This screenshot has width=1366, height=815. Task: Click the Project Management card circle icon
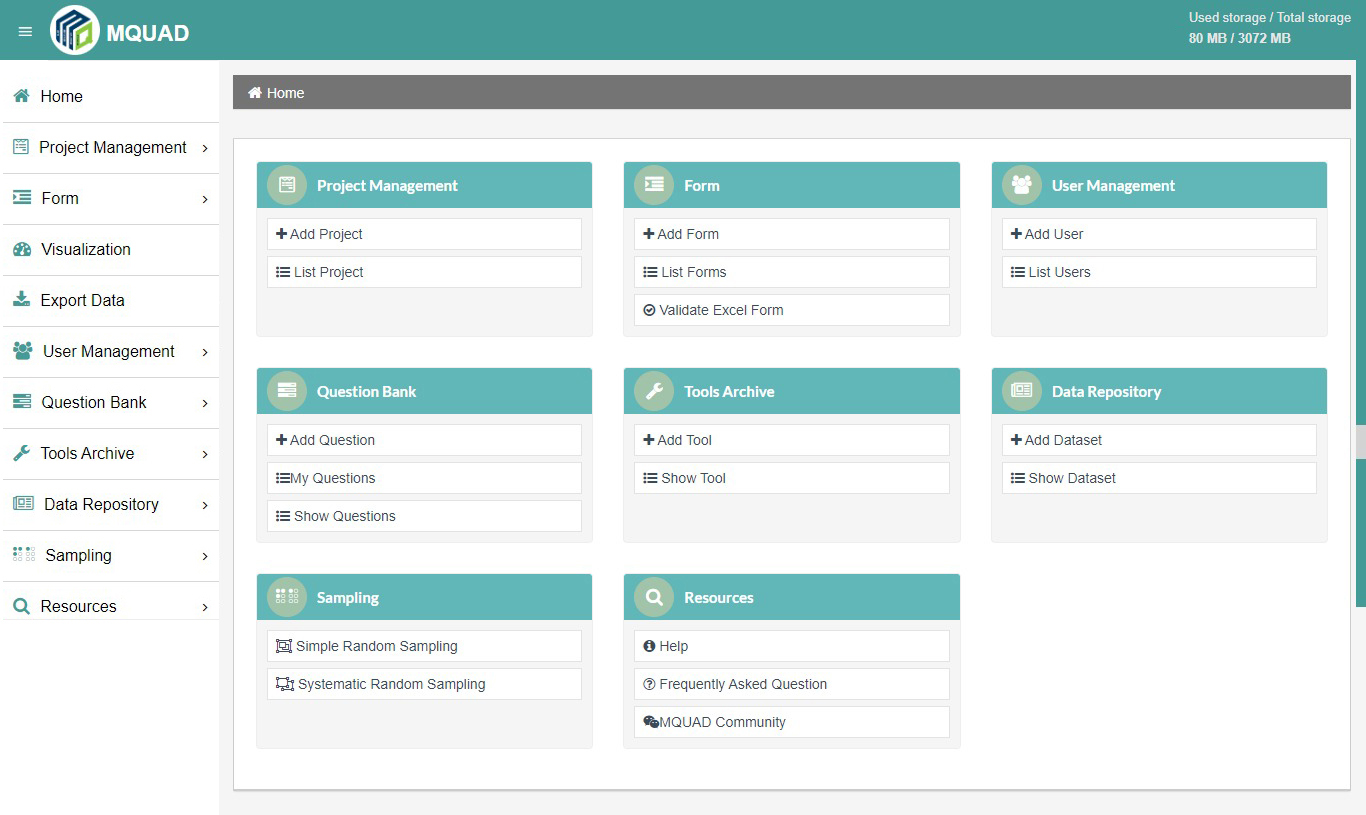[287, 185]
